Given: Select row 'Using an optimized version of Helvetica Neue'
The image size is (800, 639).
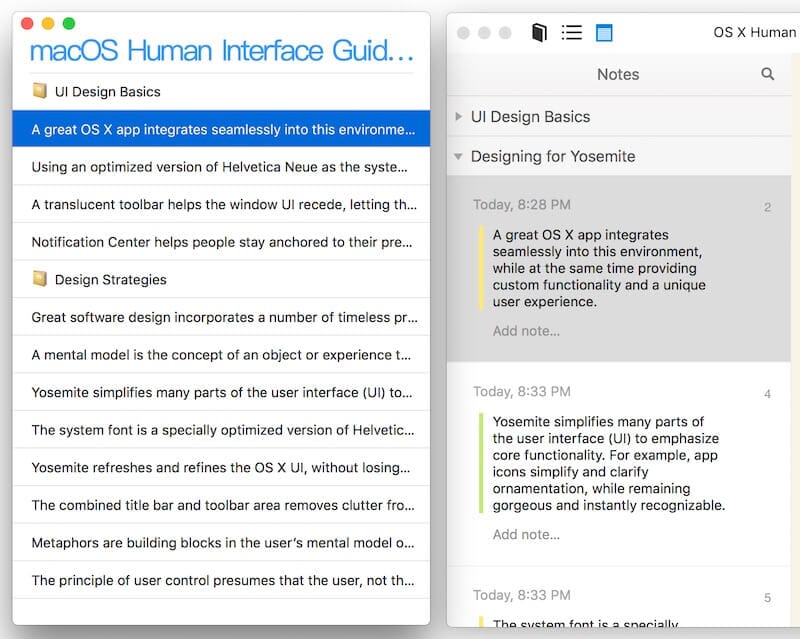Looking at the screenshot, I should coord(221,166).
